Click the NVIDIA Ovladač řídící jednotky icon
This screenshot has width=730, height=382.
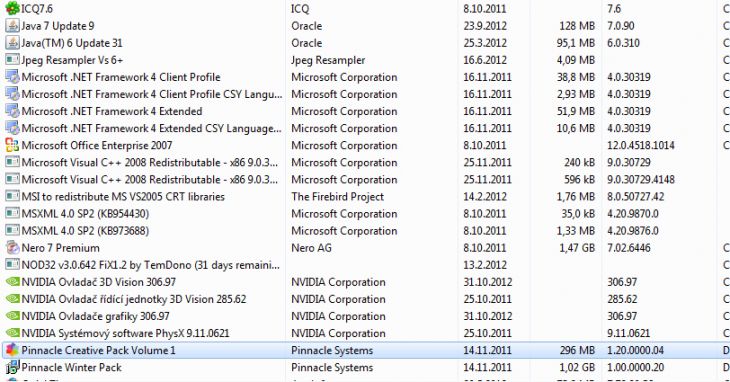[12, 299]
